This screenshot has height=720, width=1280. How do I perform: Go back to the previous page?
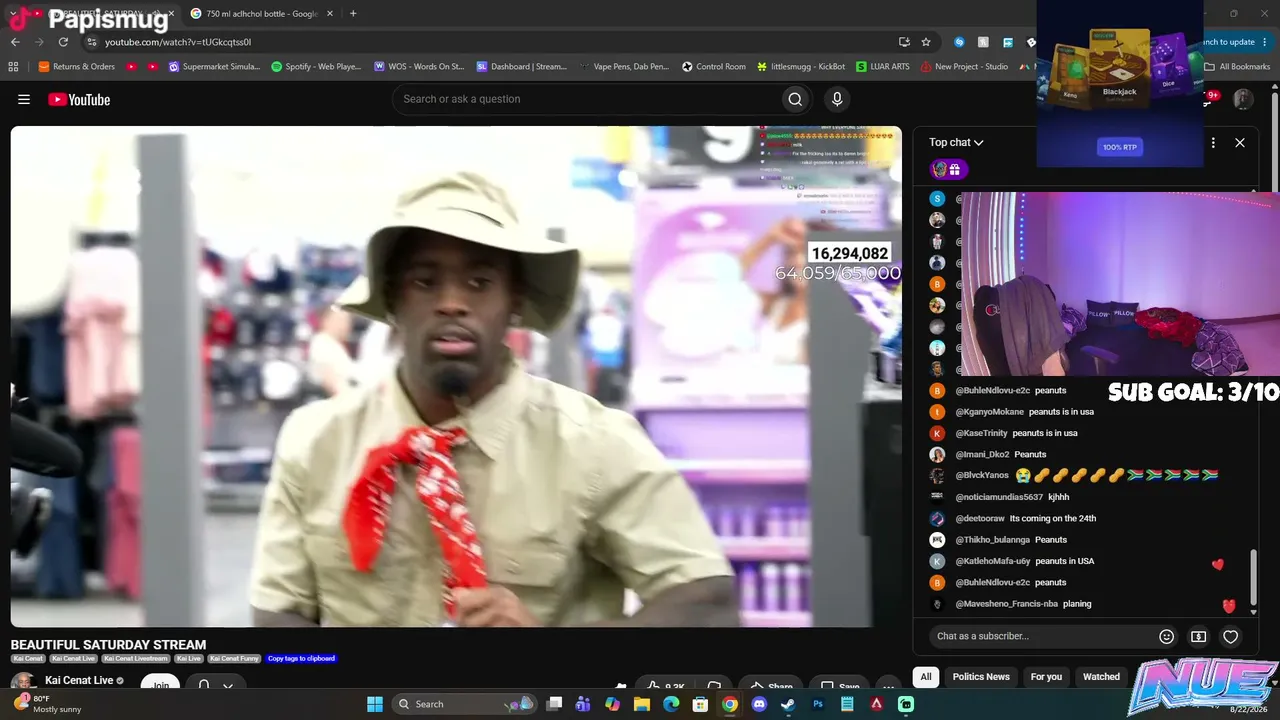pos(15,42)
